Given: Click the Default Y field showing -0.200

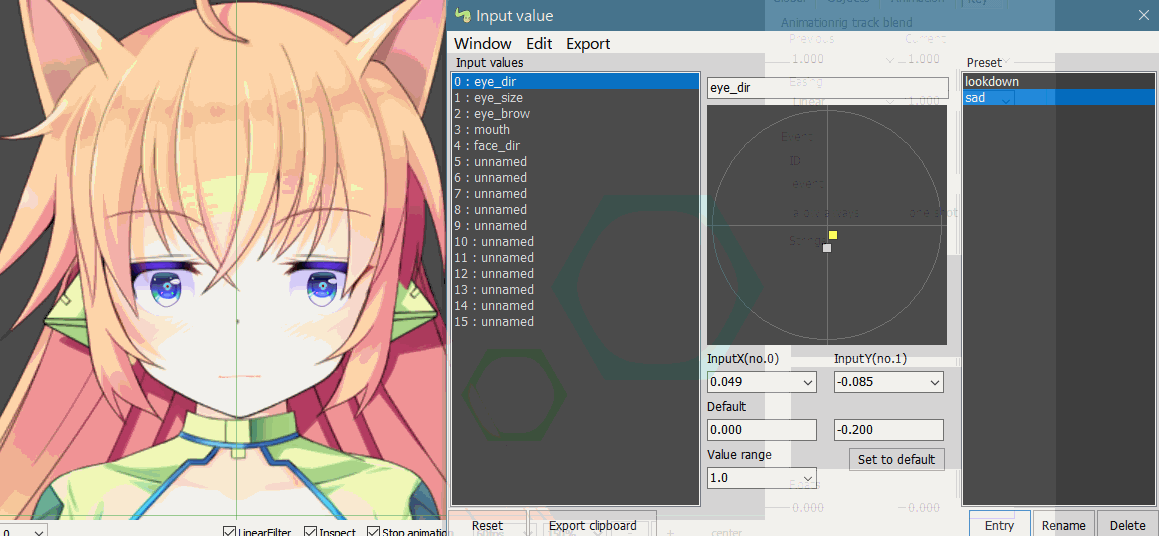Looking at the screenshot, I should tap(889, 430).
